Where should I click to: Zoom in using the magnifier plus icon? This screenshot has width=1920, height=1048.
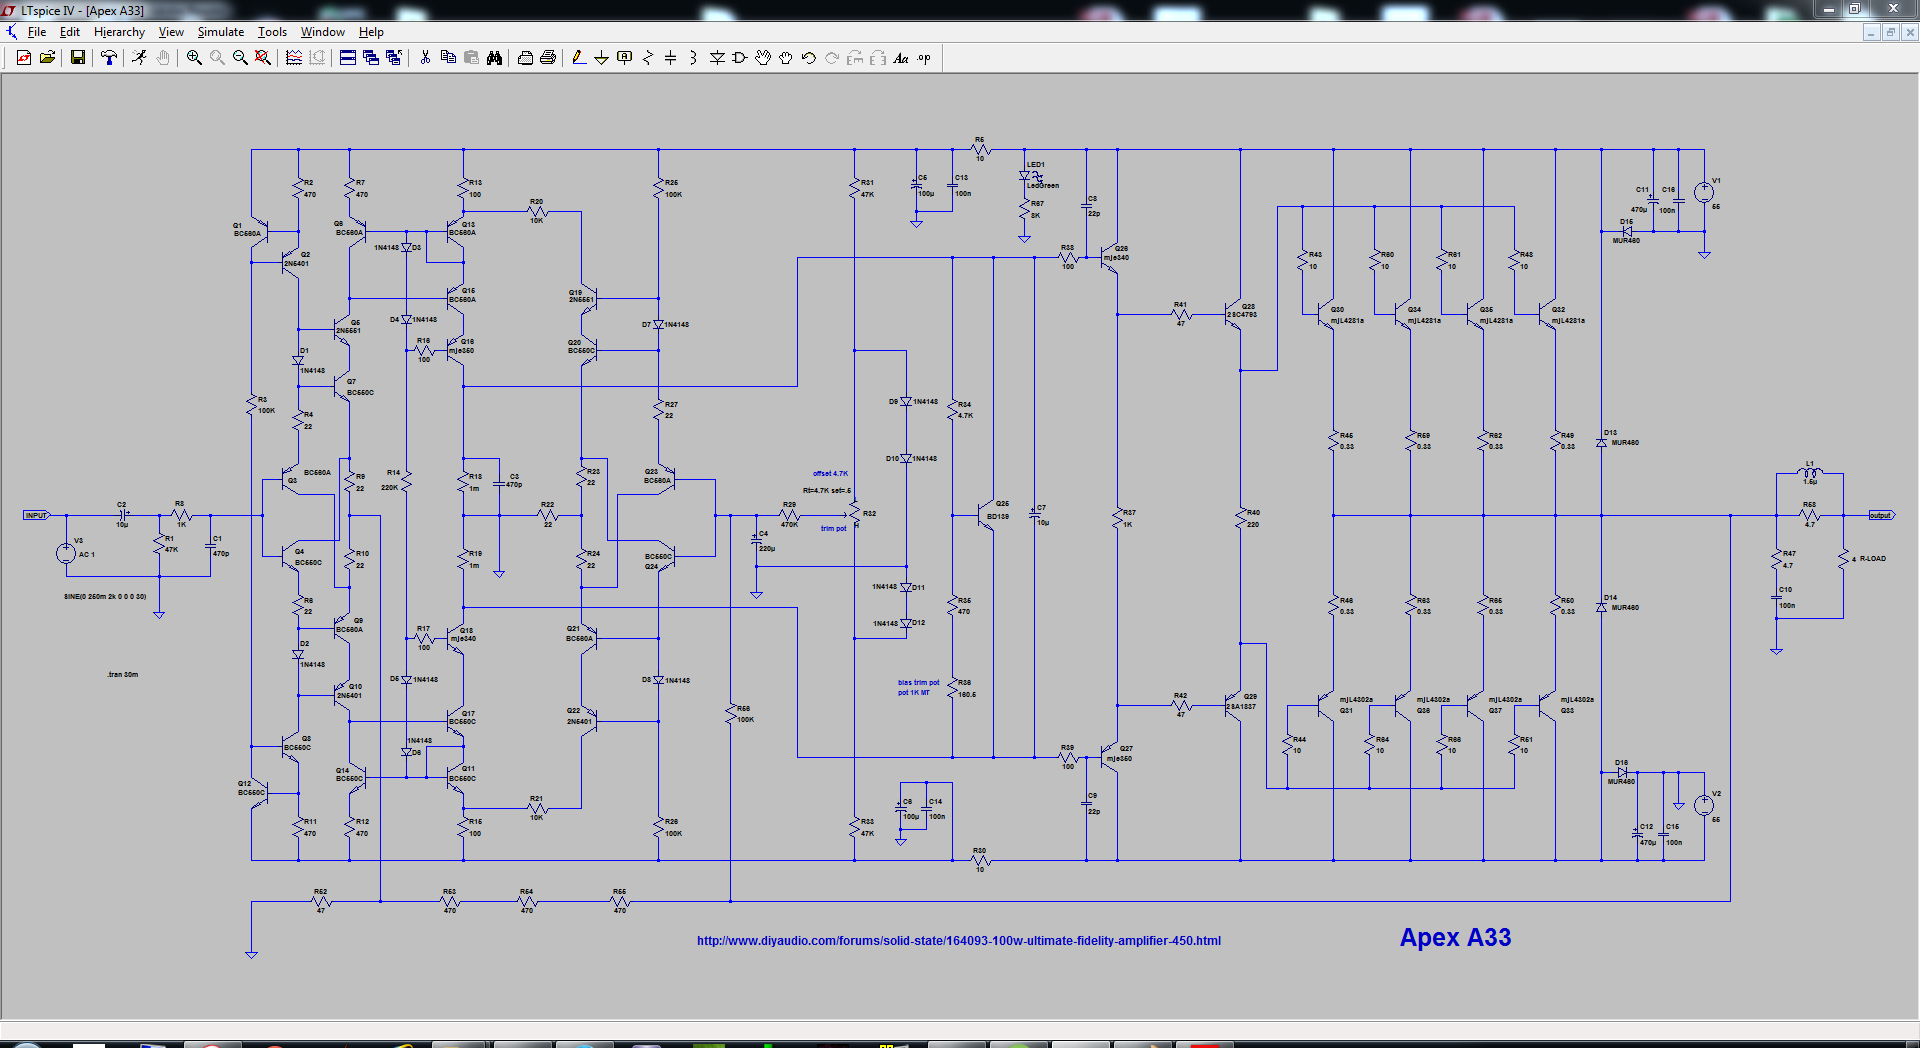tap(194, 58)
